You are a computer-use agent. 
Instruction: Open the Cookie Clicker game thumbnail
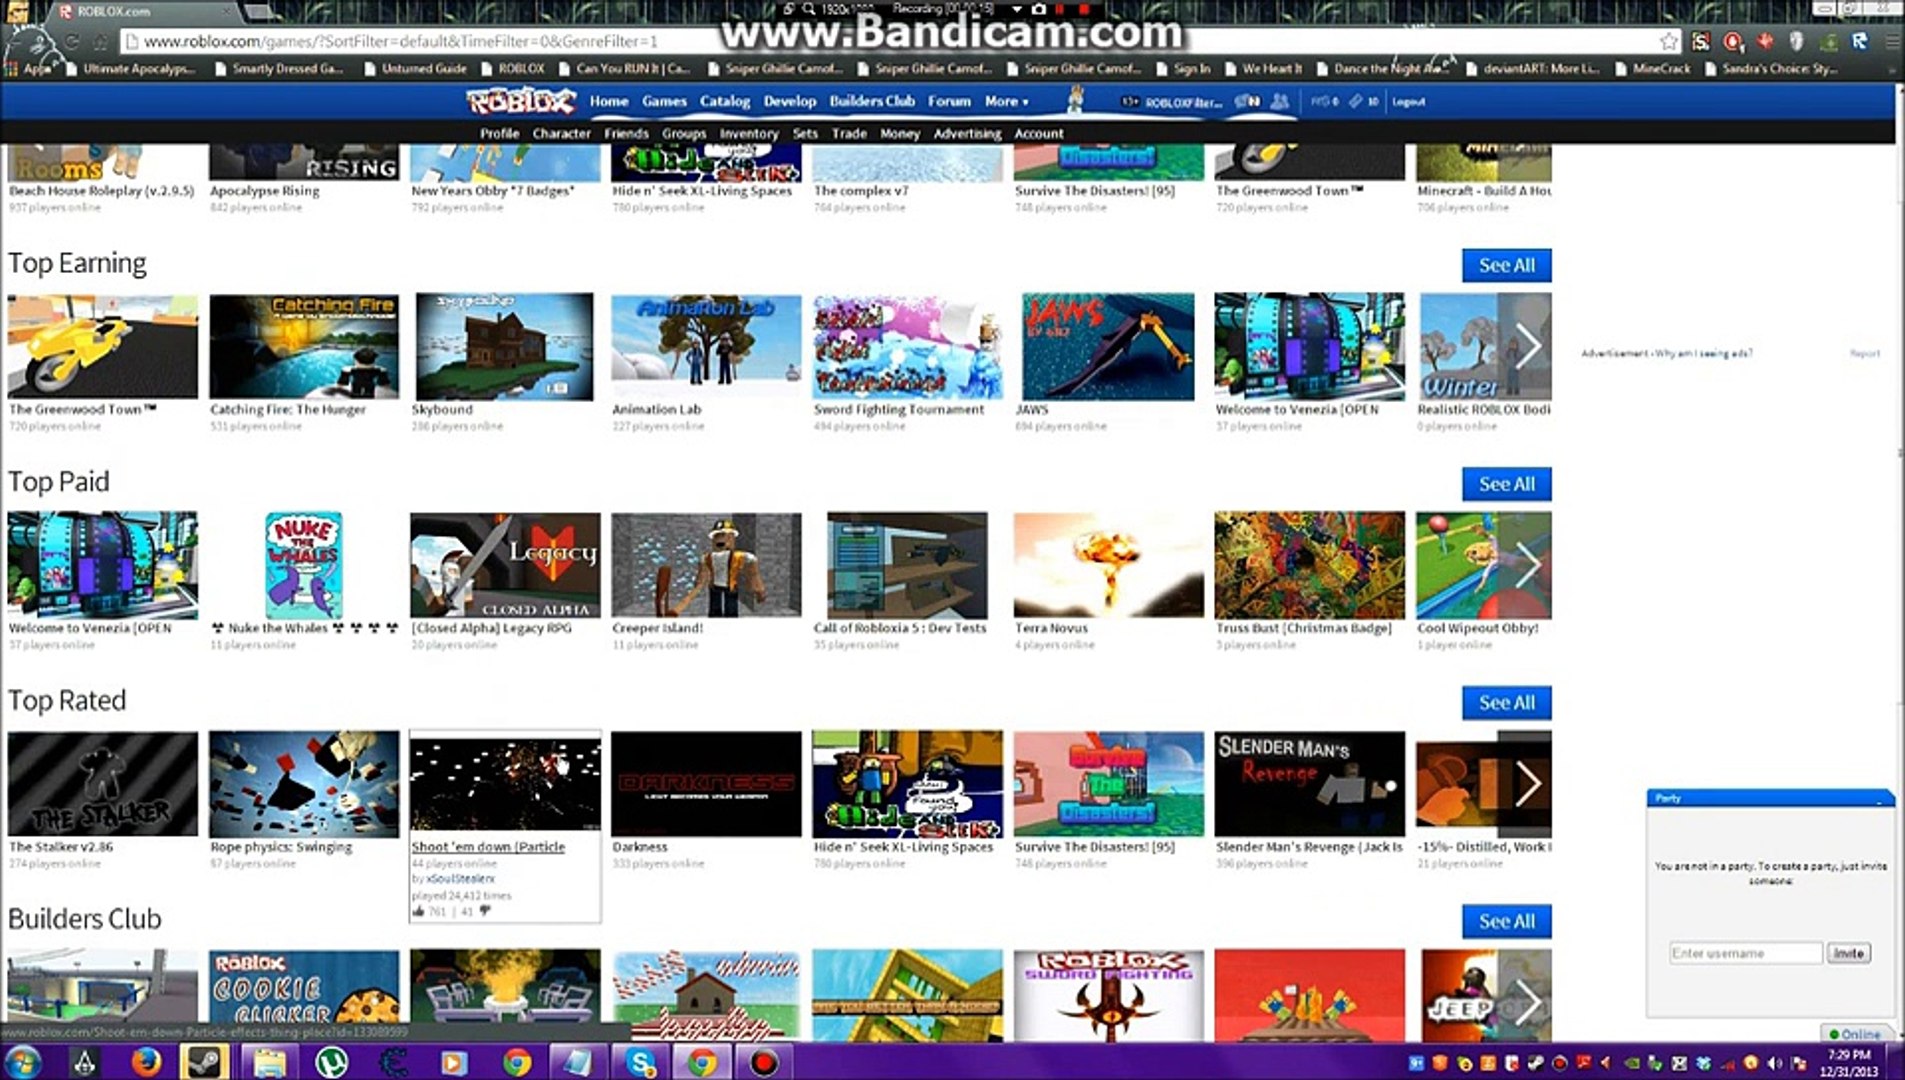point(304,996)
